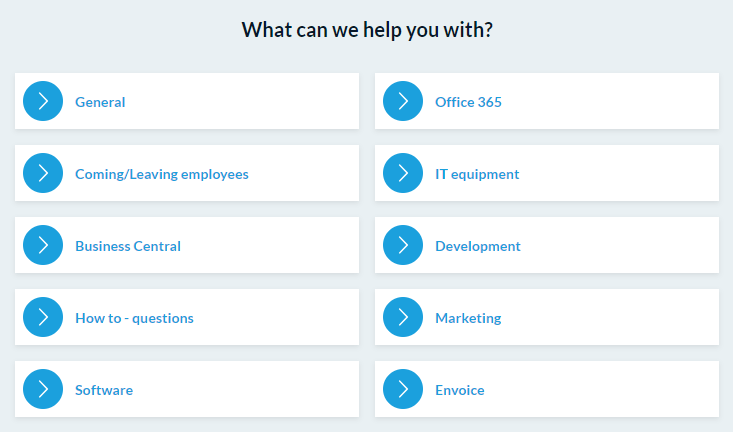Click the round arrow icon for IT equipment

point(403,173)
